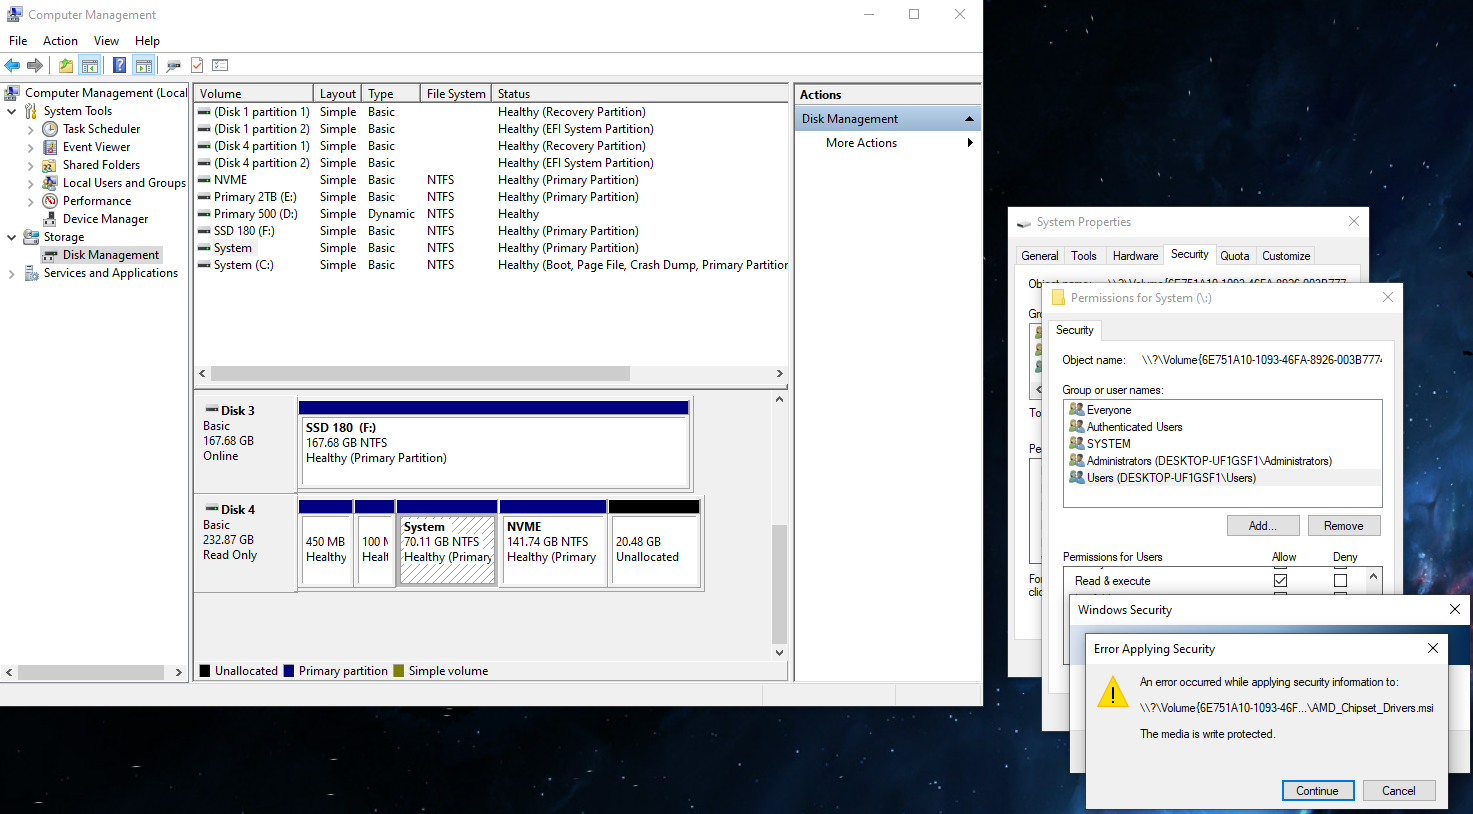Viewport: 1473px width, 814px height.
Task: Select 'Primary 2TB (E:)' volume row
Action: (491, 197)
